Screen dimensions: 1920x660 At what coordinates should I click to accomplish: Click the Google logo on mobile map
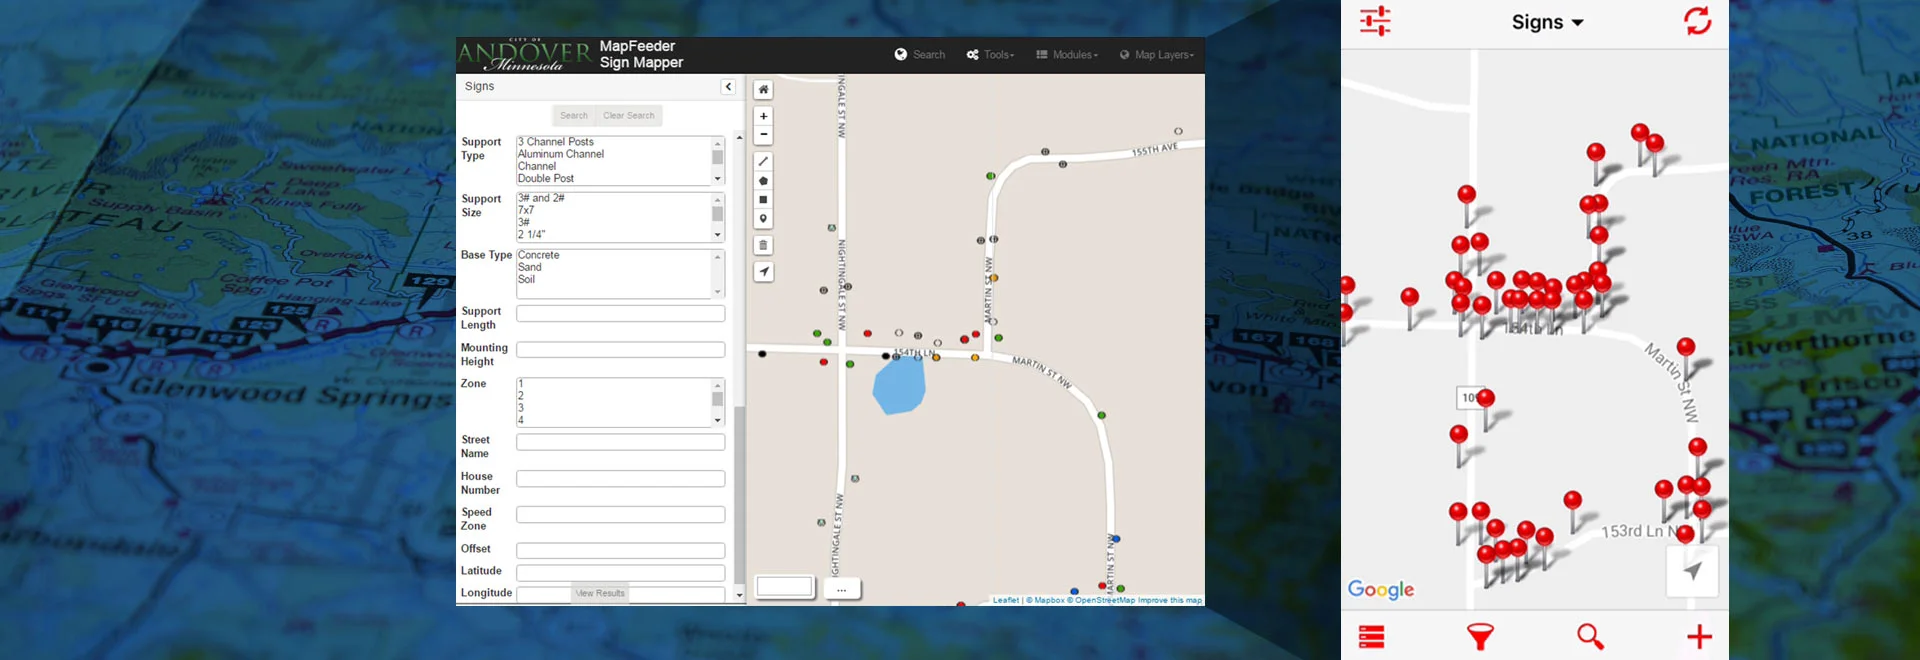tap(1381, 590)
